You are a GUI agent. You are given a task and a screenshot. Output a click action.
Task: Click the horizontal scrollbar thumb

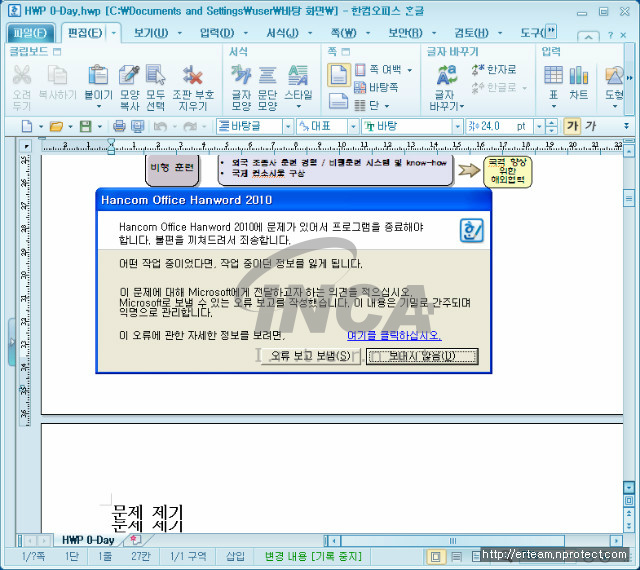(453, 541)
